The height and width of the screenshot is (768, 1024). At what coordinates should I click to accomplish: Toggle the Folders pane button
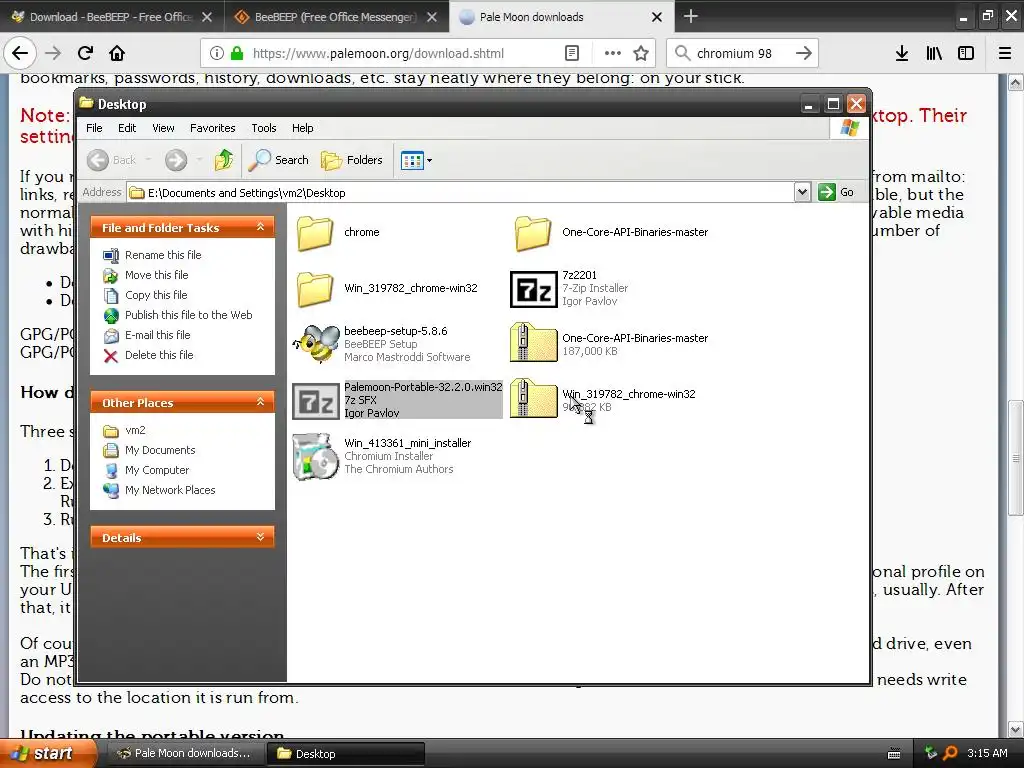point(351,160)
